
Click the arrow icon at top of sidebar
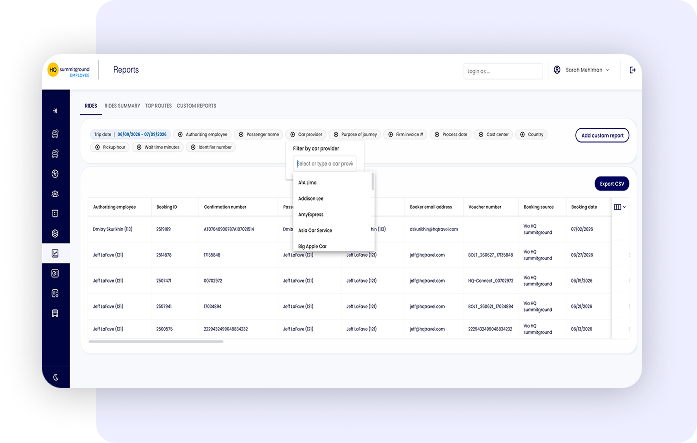(55, 111)
